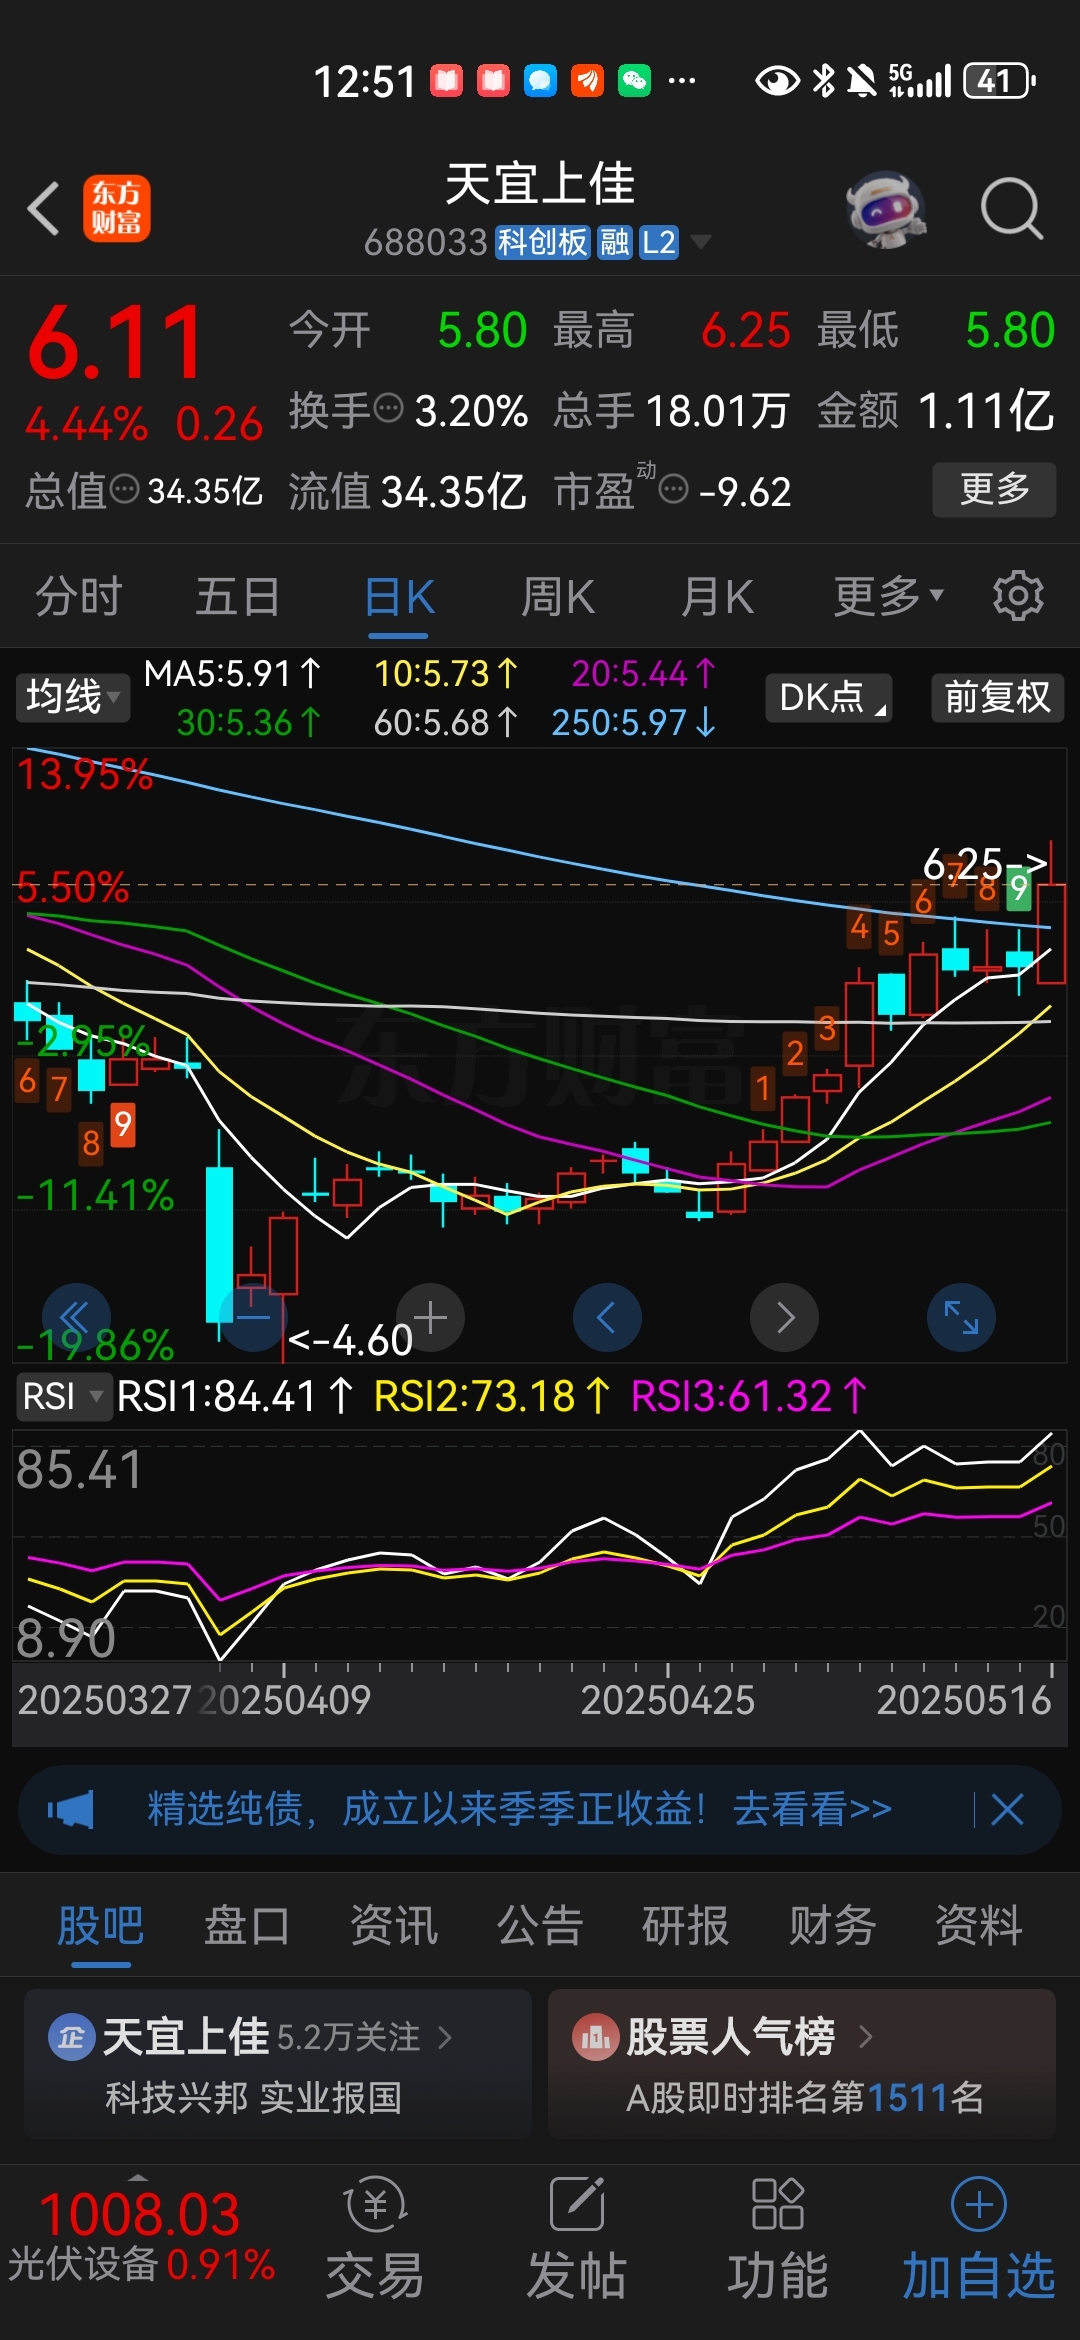Tap the 科创板 board badge

tap(542, 242)
